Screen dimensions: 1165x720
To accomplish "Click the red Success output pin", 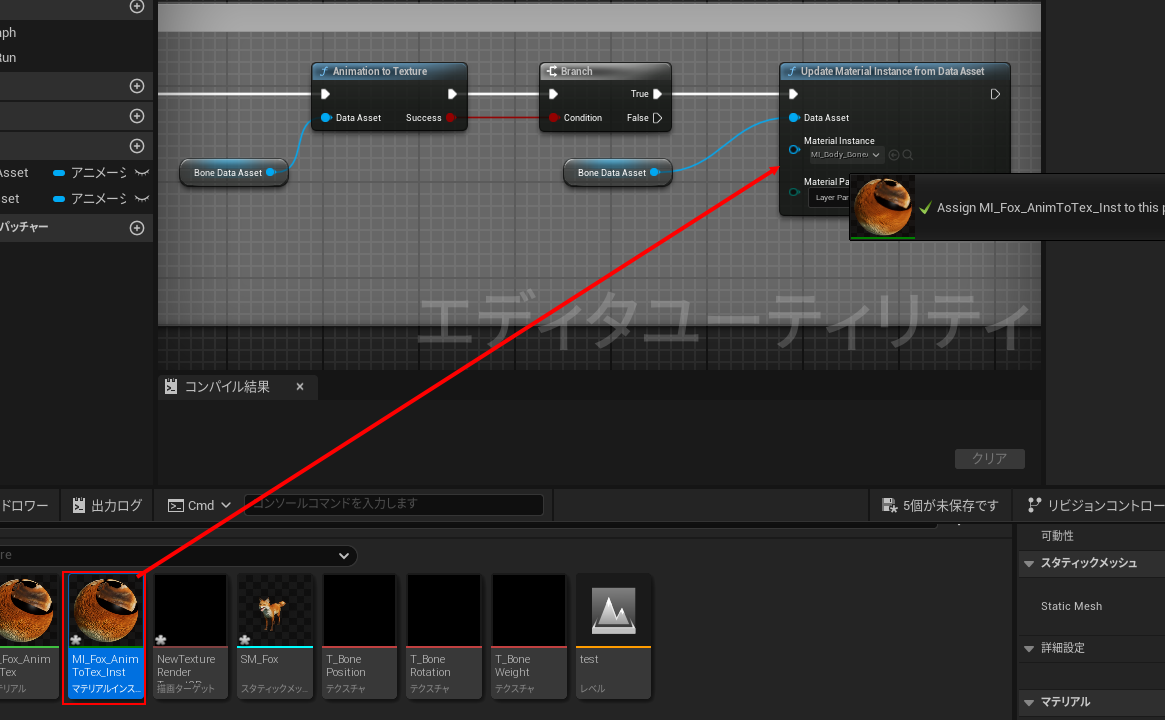I will (450, 118).
